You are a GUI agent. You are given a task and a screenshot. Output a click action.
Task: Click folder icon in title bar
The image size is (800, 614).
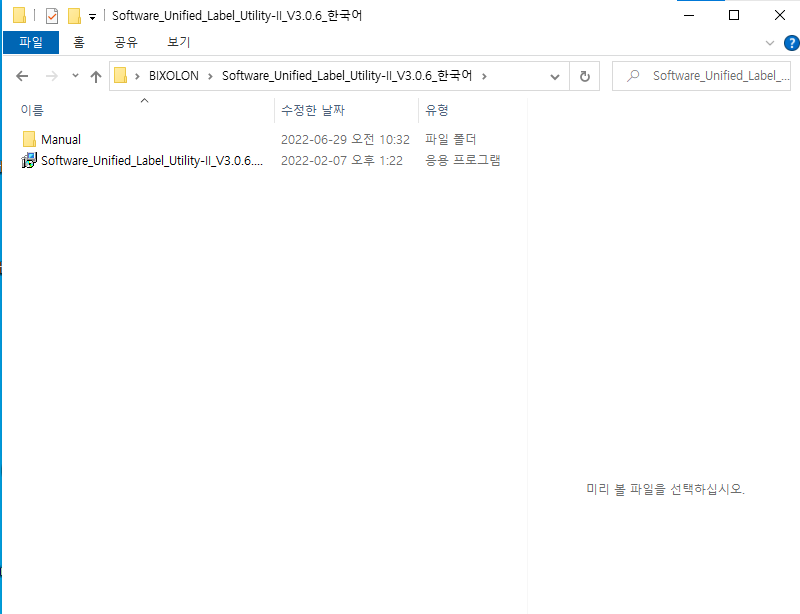click(19, 15)
